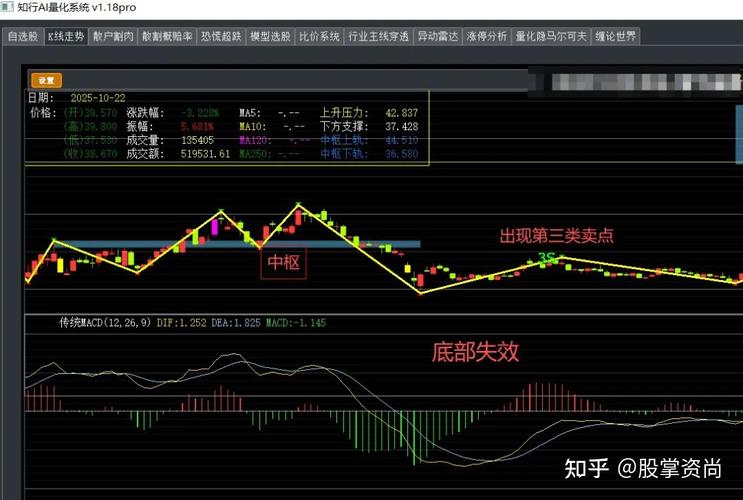
Task: Click the MACD:-1.145 readout
Action: click(296, 323)
